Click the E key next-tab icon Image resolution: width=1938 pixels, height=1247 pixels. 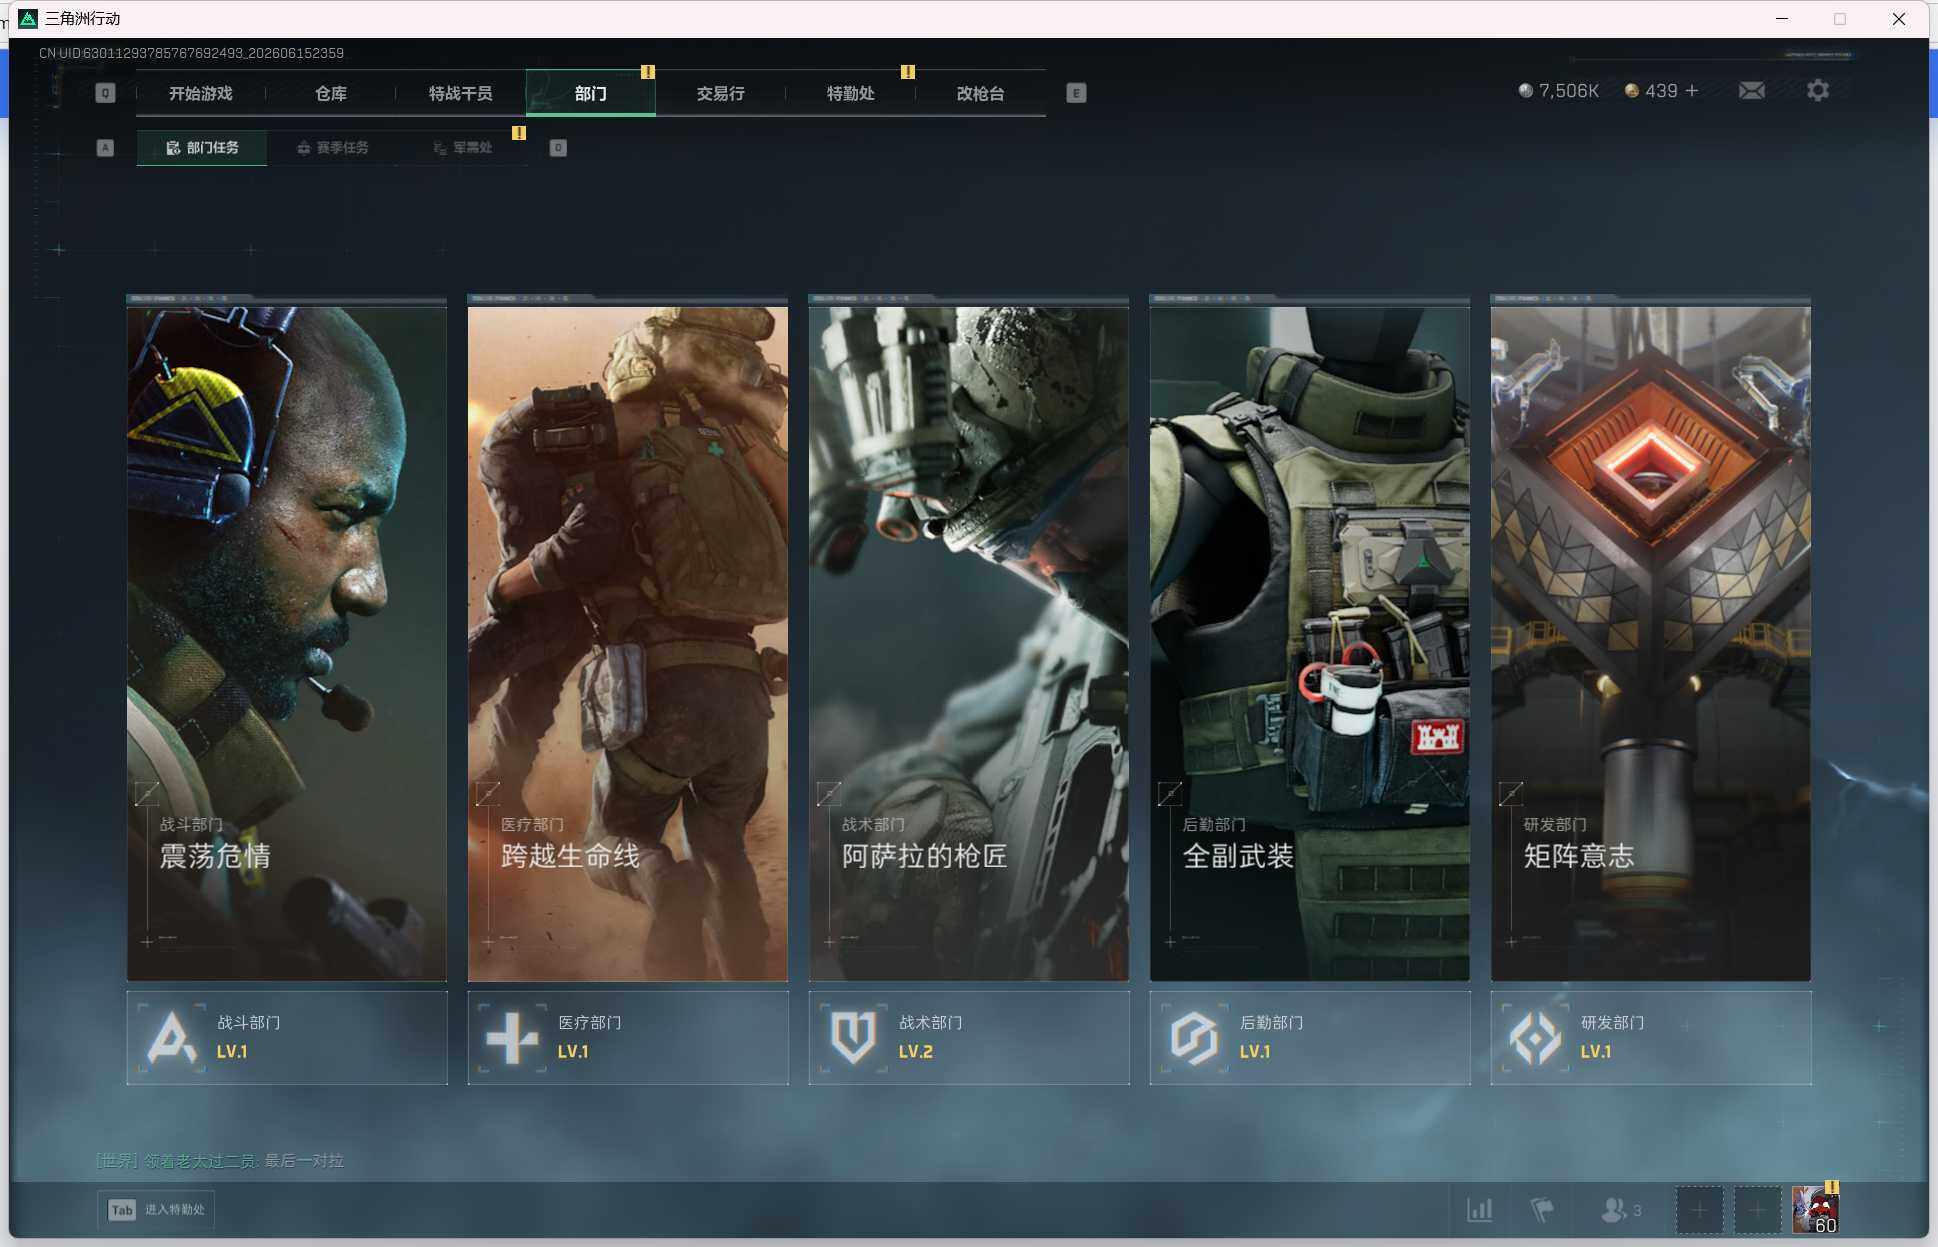click(x=1076, y=93)
